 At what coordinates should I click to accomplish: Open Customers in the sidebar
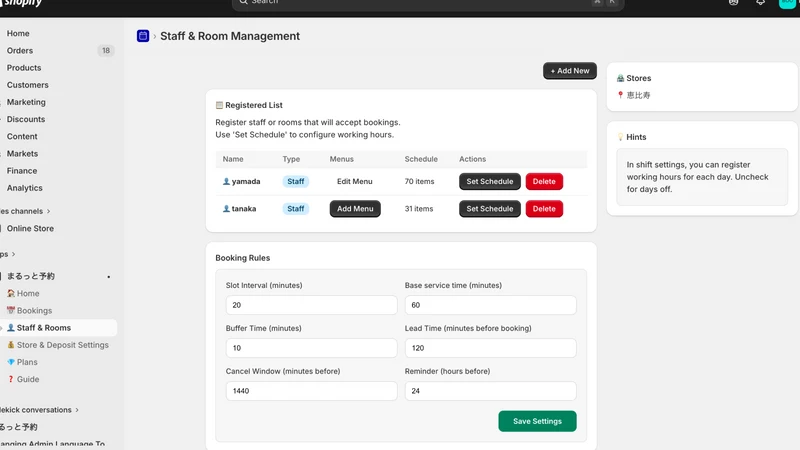[28, 85]
